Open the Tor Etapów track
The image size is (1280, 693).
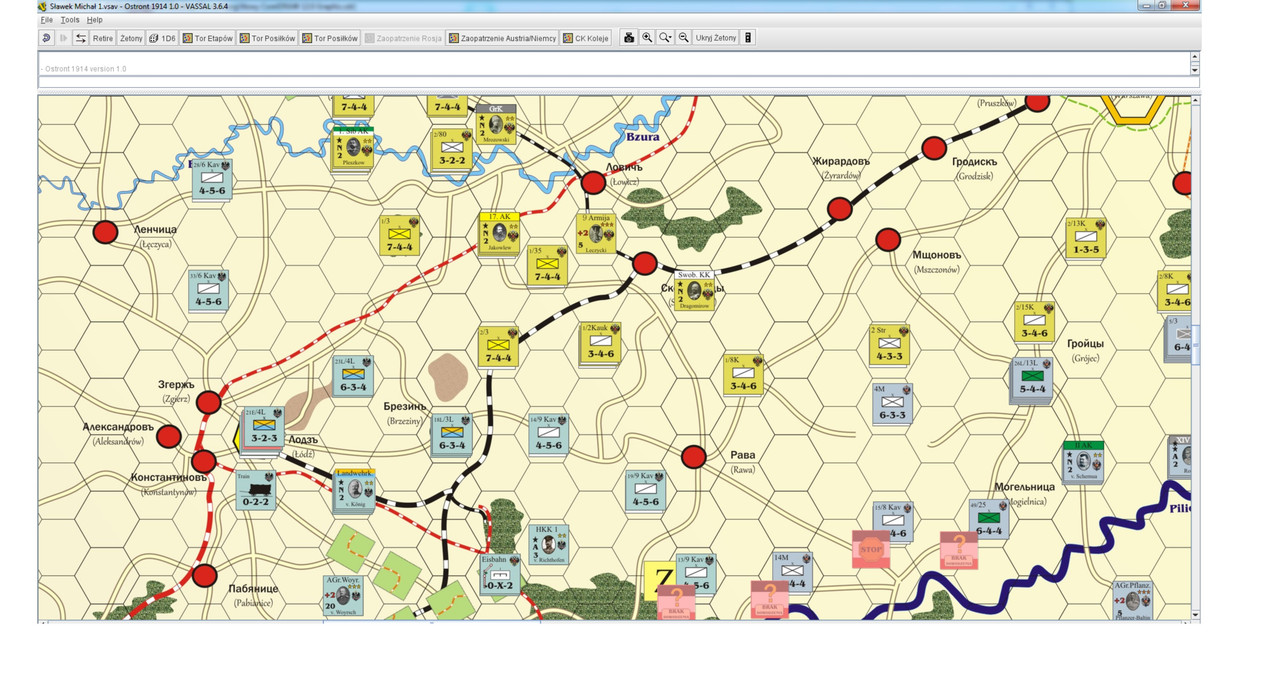[208, 38]
